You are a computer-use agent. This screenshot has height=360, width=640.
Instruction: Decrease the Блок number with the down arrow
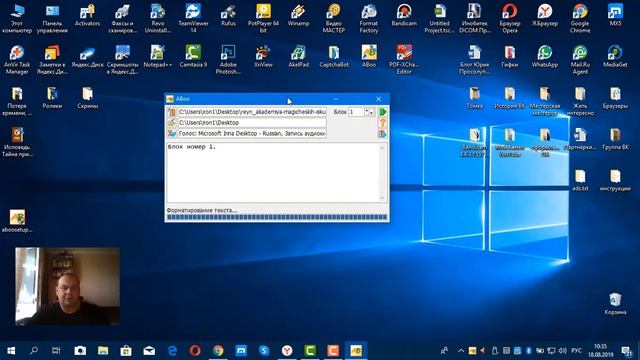[371, 113]
